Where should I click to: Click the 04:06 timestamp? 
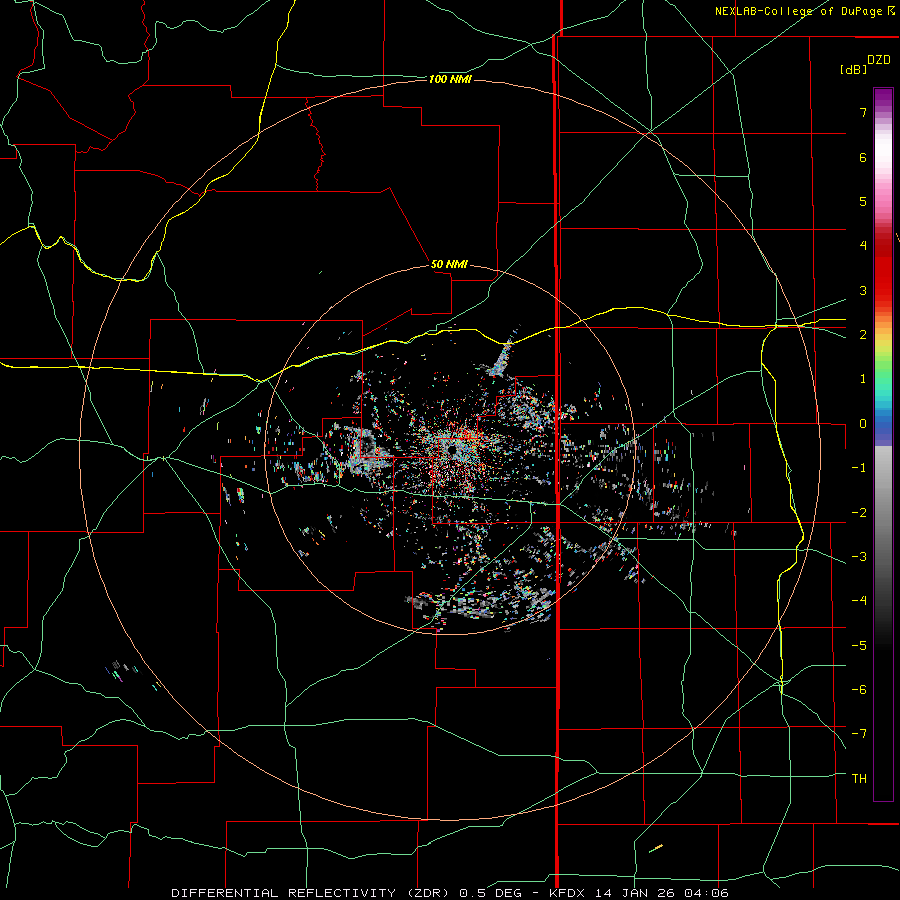[x=707, y=893]
